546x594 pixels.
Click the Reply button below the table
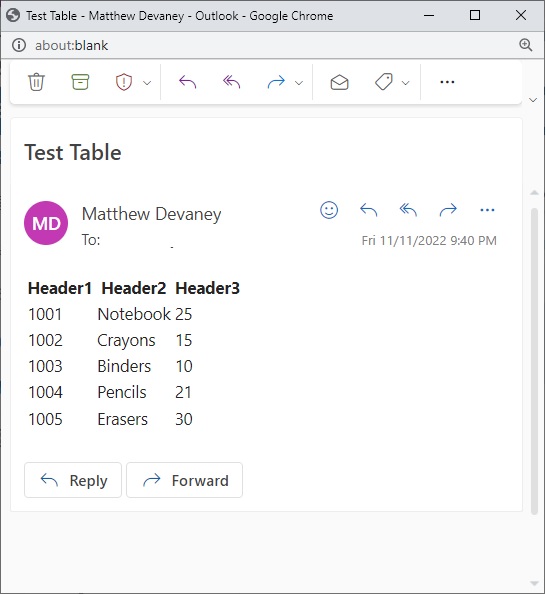coord(73,480)
